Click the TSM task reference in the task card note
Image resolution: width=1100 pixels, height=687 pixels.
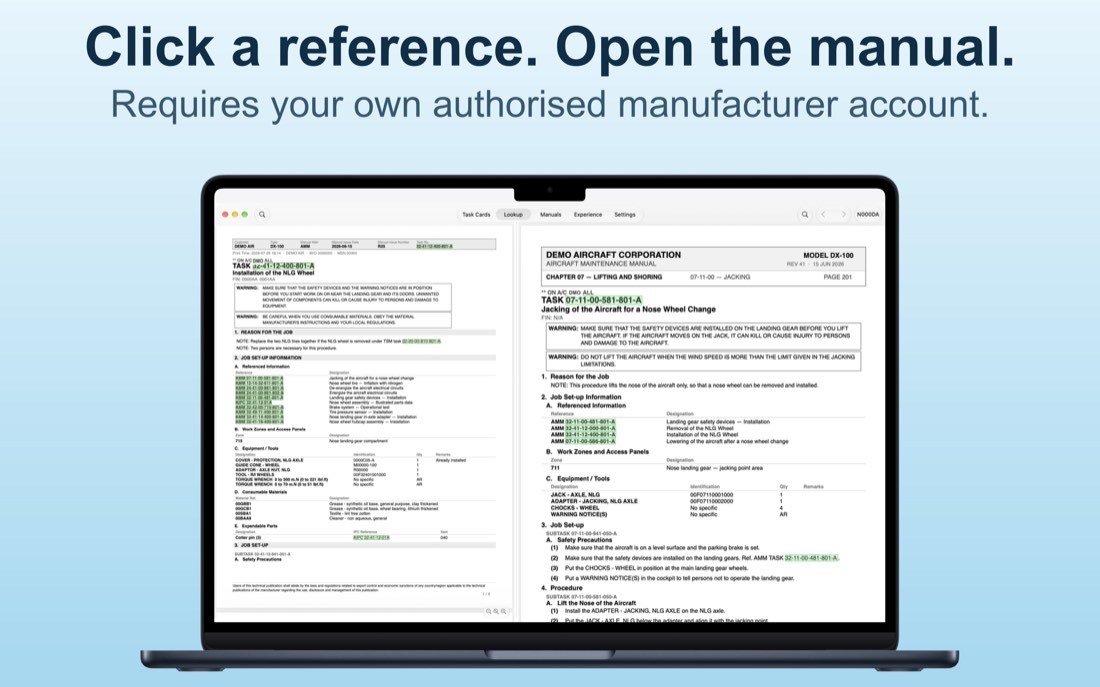click(421, 341)
